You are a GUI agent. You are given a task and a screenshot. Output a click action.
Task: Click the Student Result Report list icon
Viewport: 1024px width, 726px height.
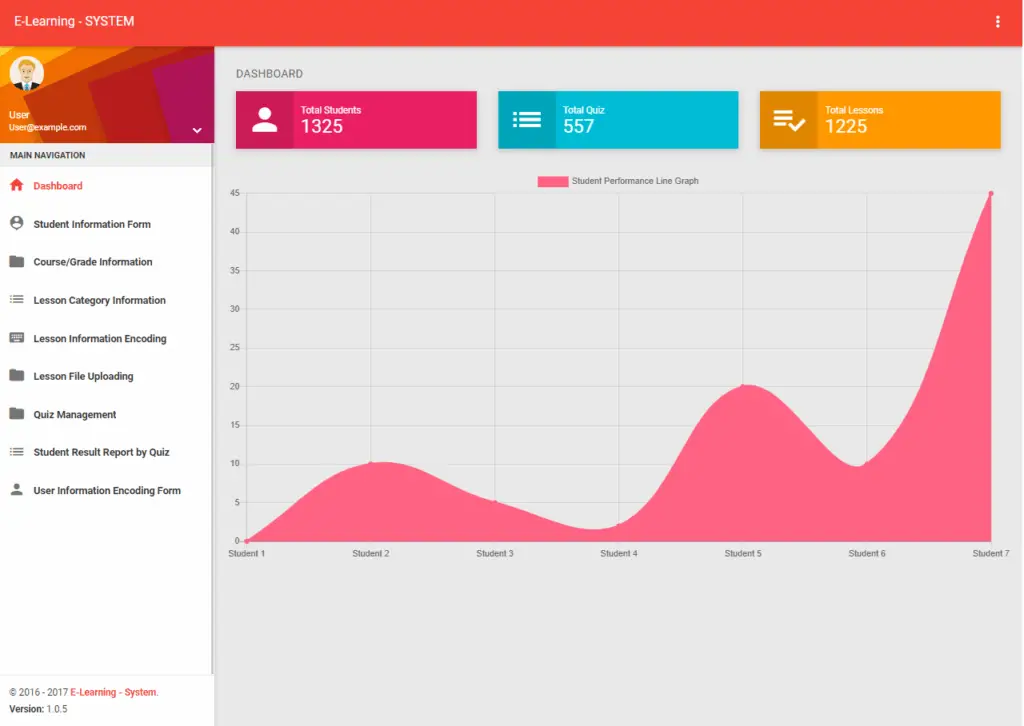[x=15, y=452]
